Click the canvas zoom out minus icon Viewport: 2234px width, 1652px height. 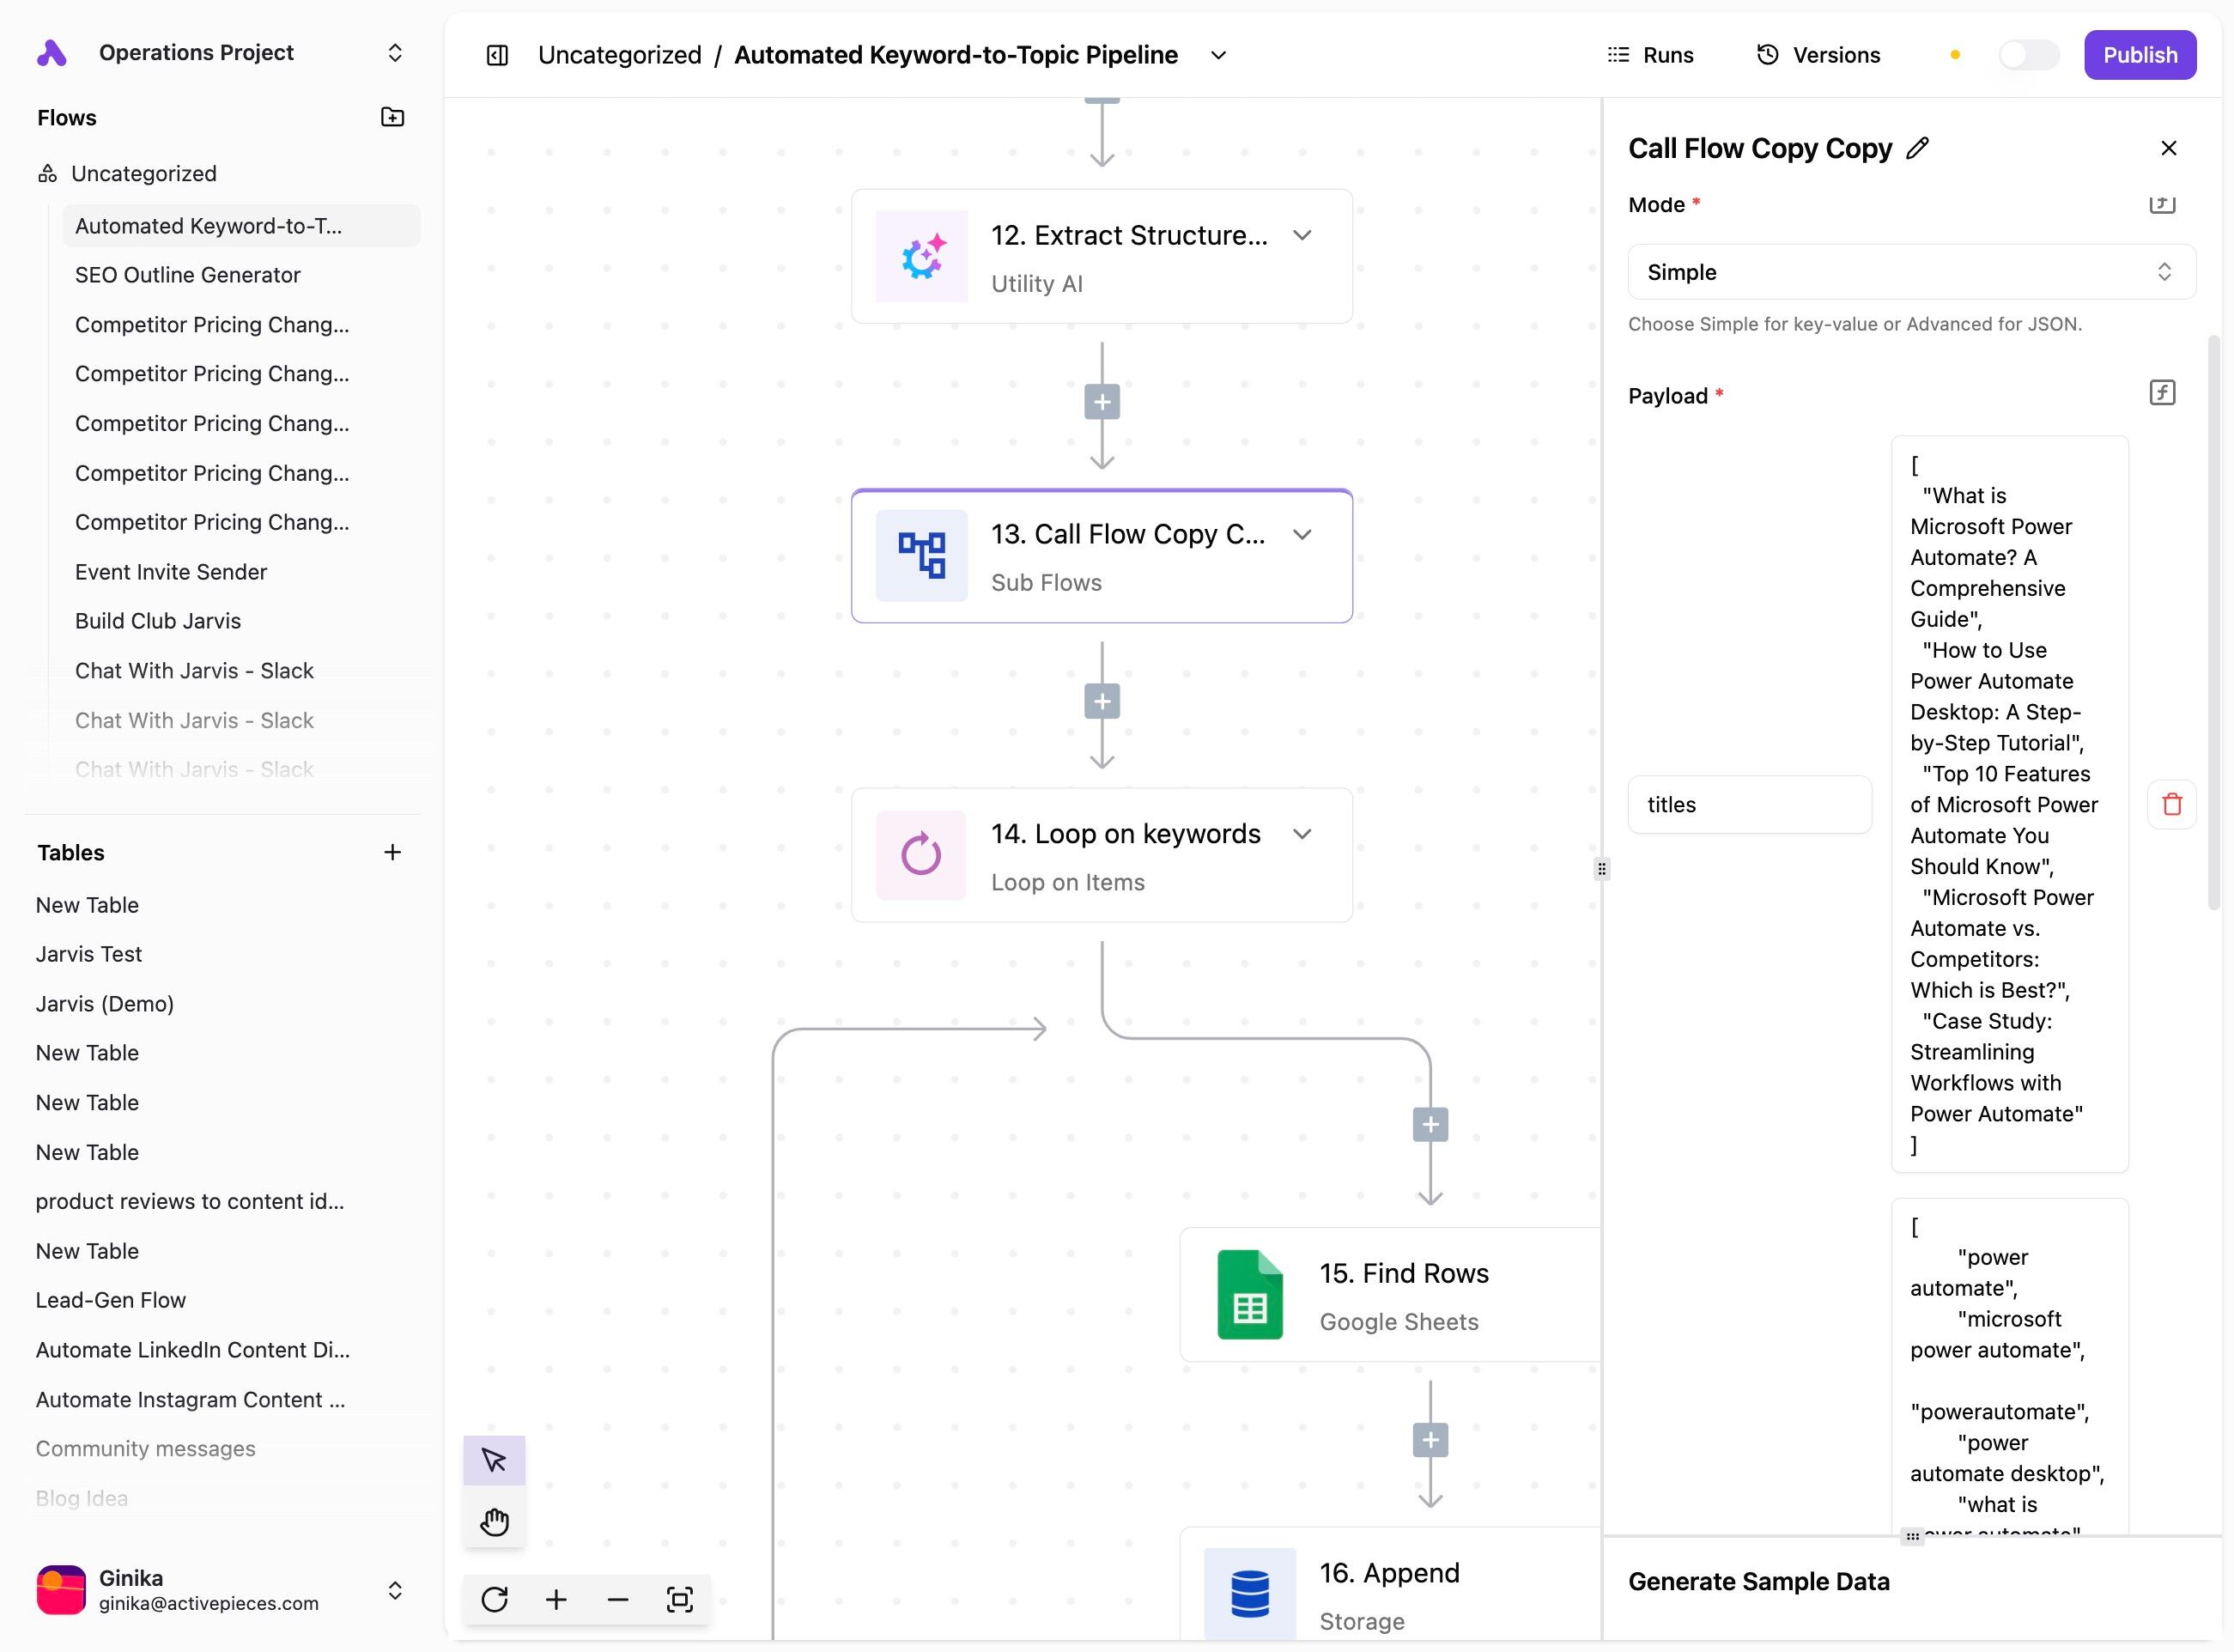(618, 1599)
